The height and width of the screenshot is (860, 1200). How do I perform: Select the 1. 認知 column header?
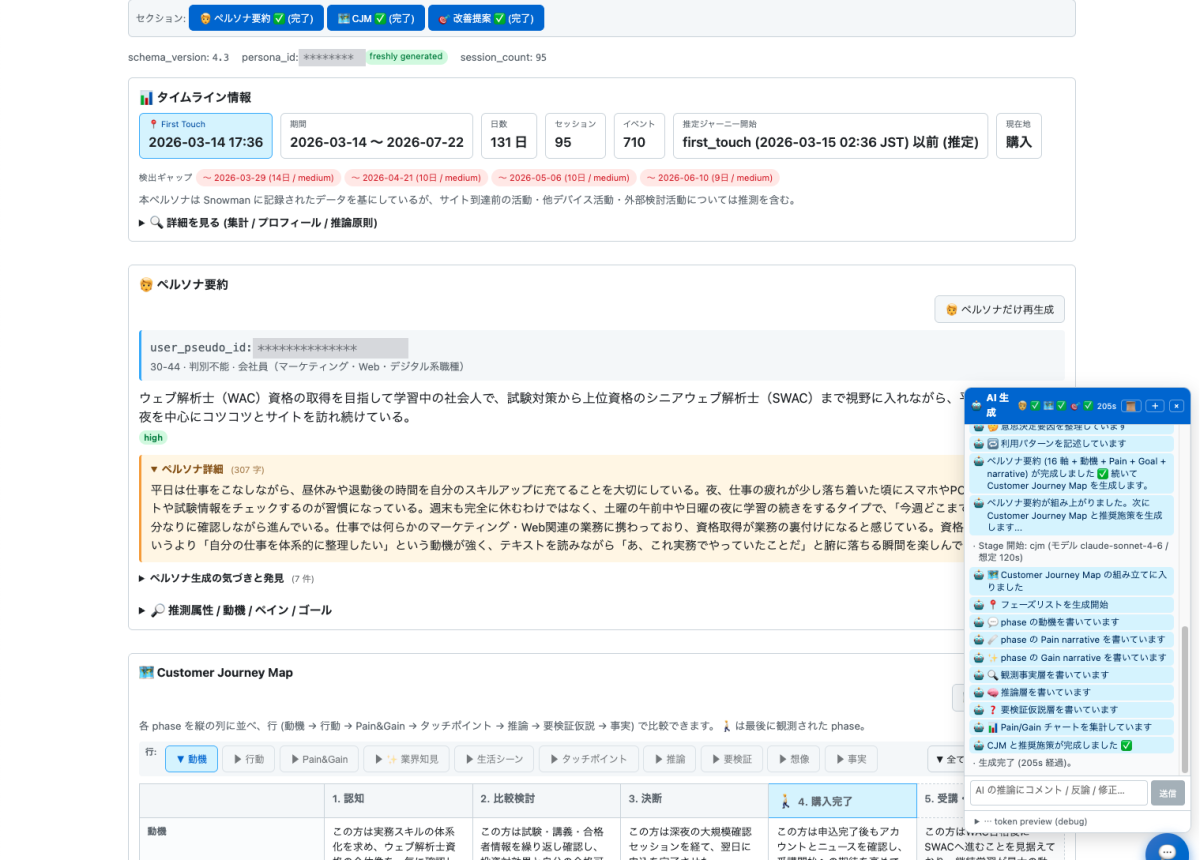point(398,799)
